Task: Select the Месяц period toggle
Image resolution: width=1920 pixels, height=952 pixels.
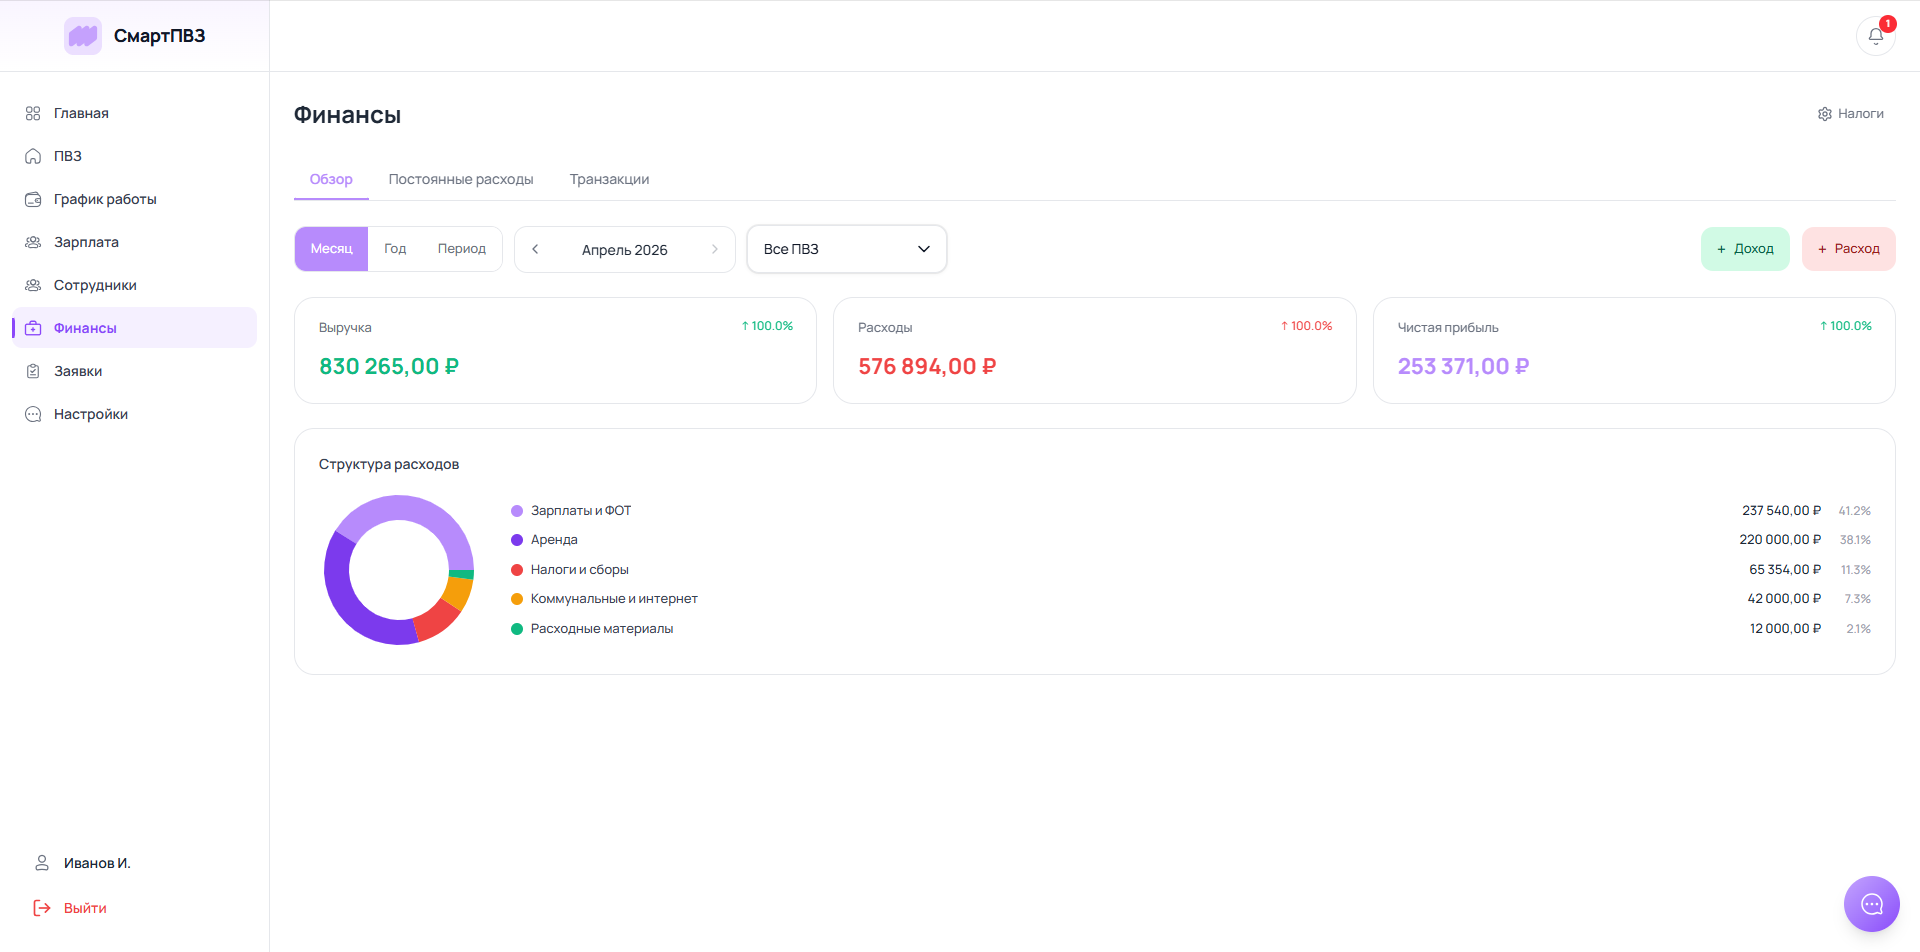Action: pyautogui.click(x=331, y=249)
